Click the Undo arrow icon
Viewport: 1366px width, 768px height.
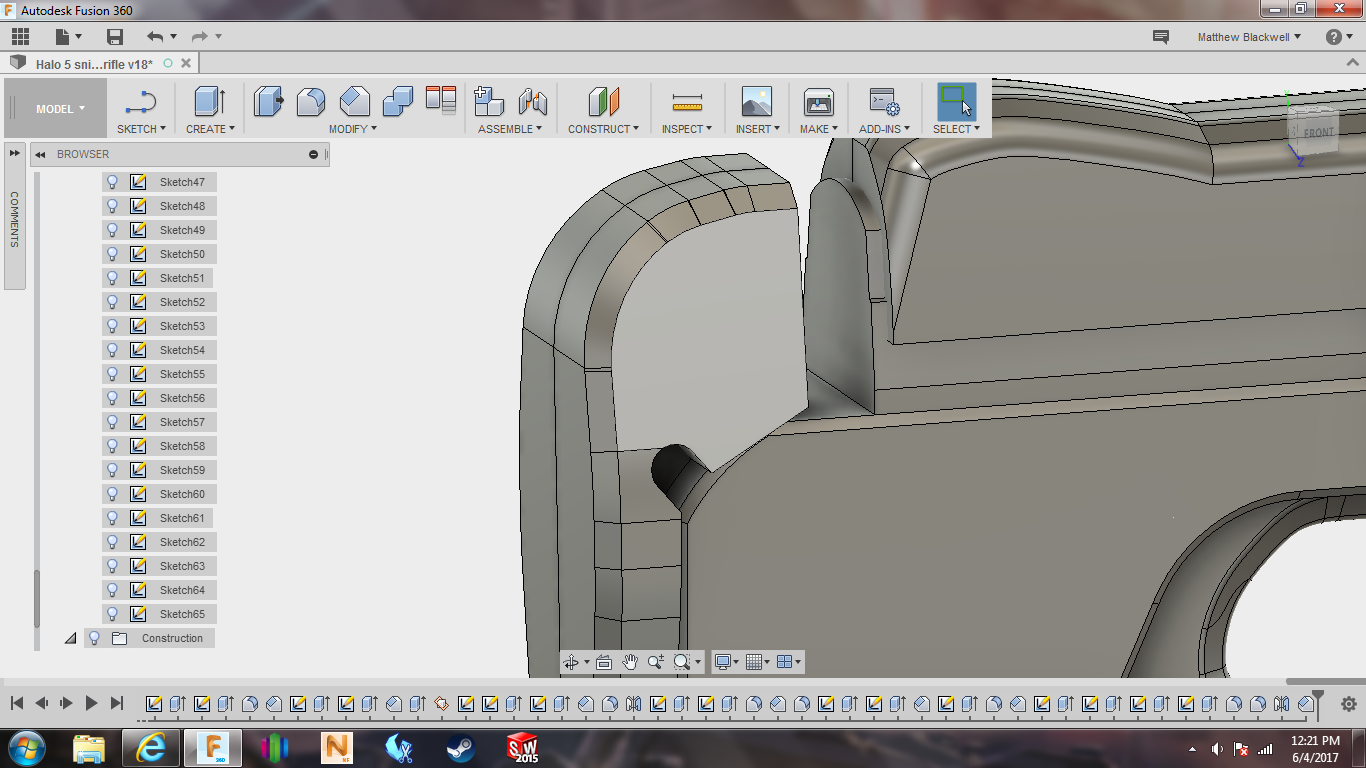[155, 37]
